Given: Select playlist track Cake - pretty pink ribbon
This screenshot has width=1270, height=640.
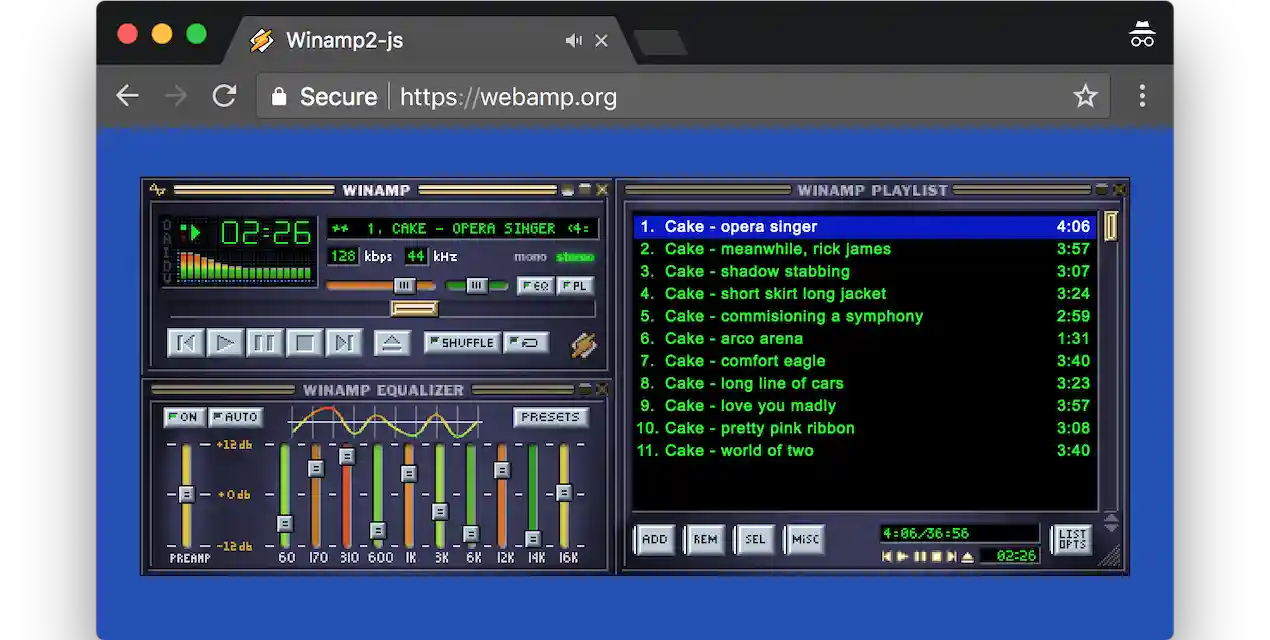Looking at the screenshot, I should coord(865,428).
